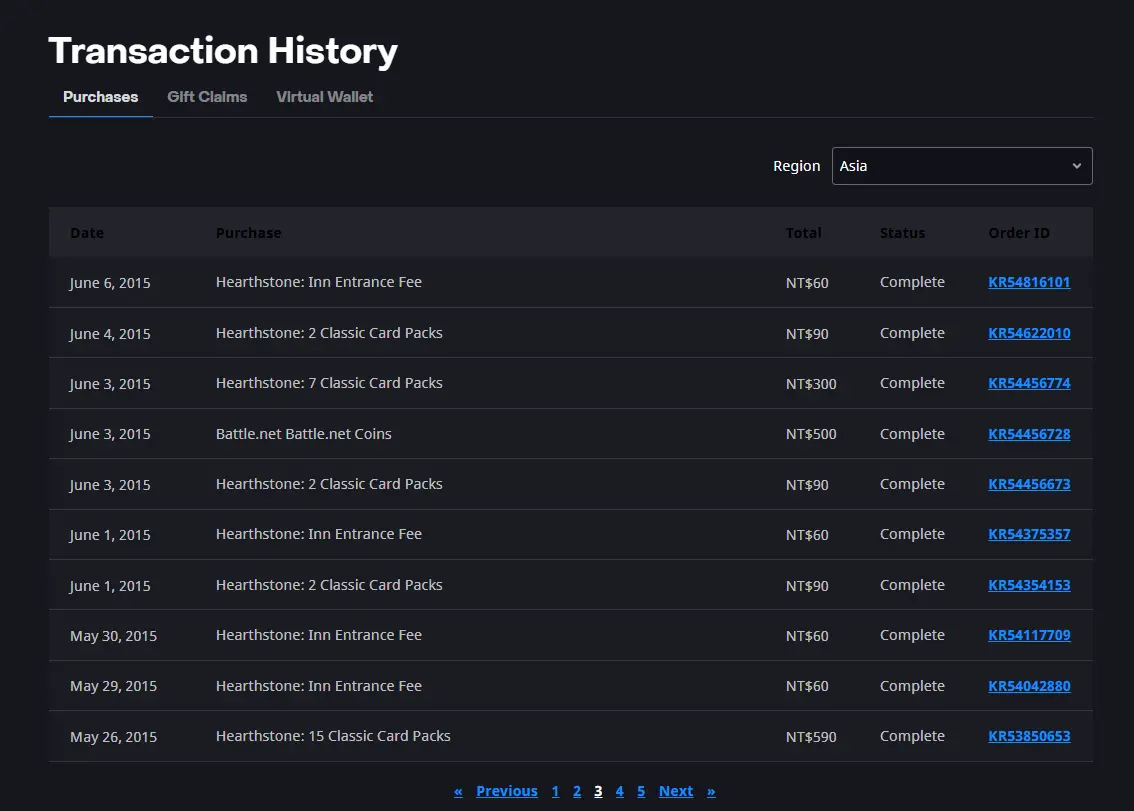1134x811 pixels.
Task: Click the Purchase column header
Action: click(249, 233)
